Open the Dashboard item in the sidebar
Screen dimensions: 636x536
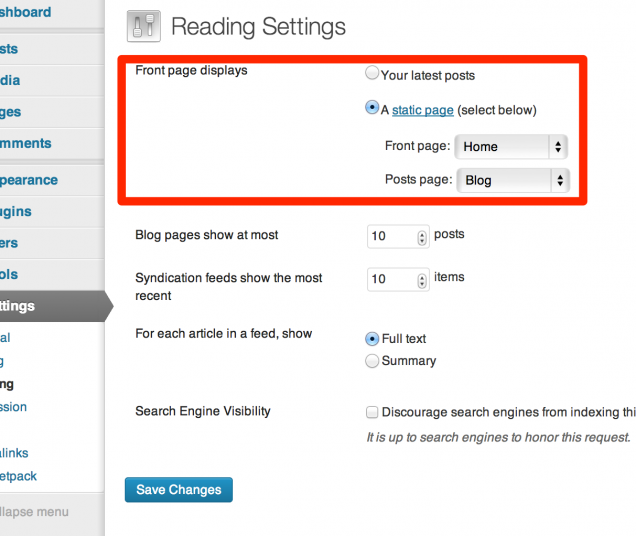tap(26, 12)
